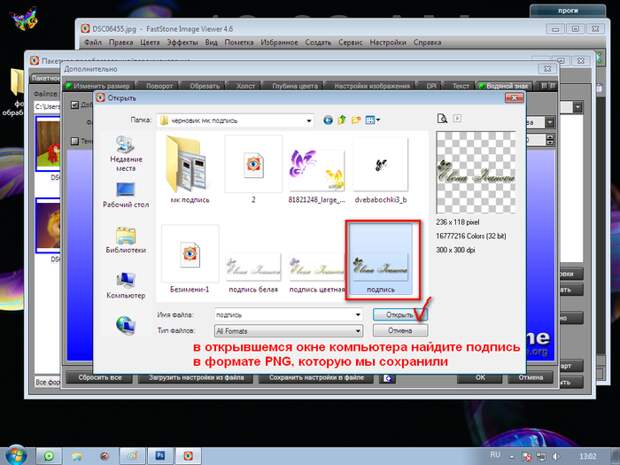Open the Вид menu in FastStone

[211, 42]
